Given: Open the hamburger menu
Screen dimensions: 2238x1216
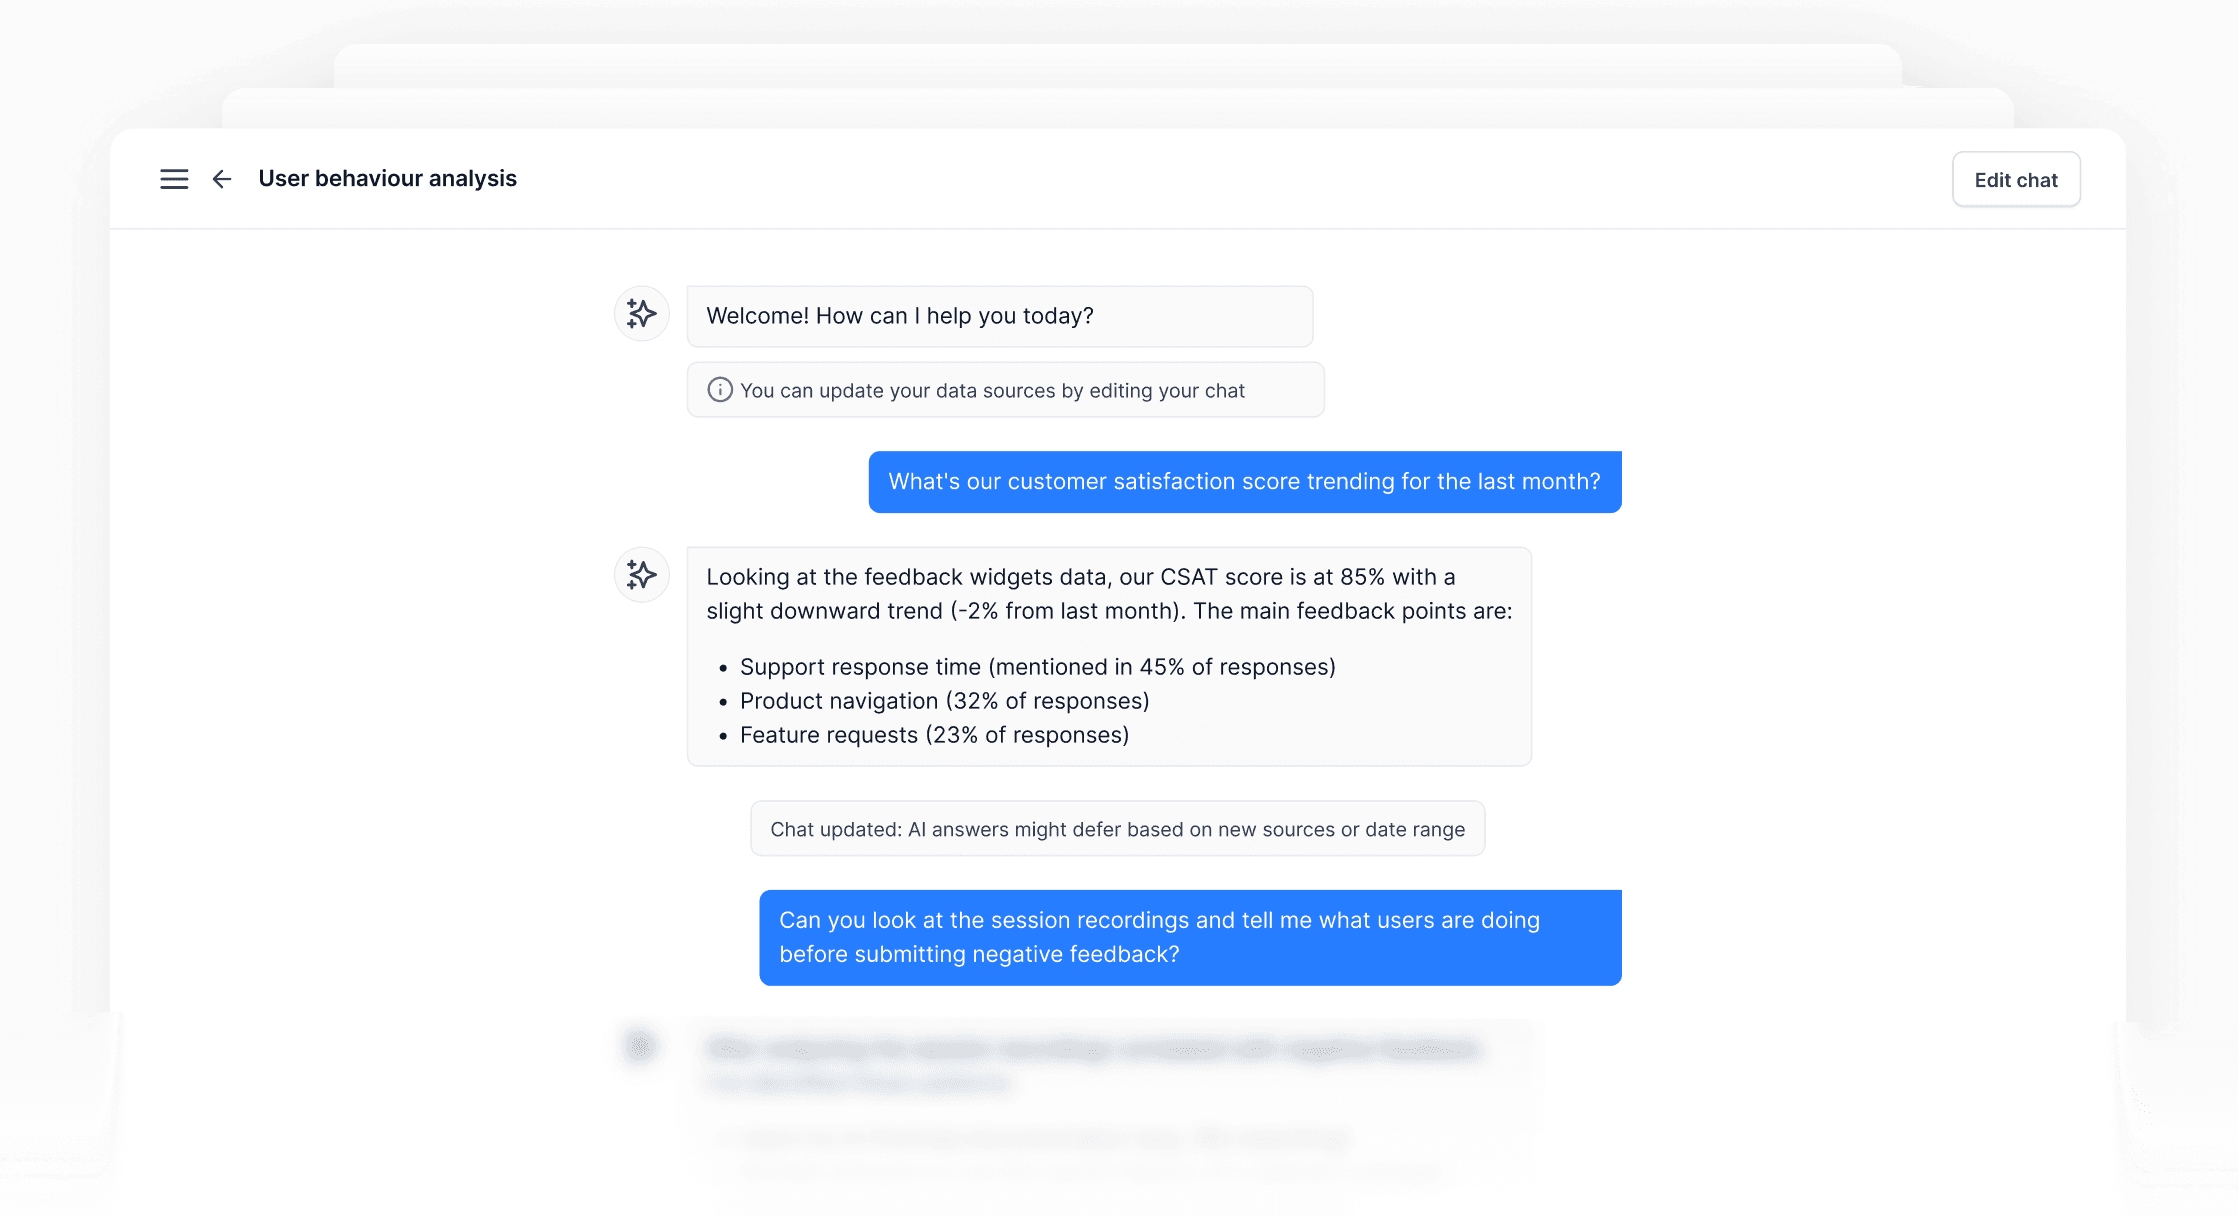Looking at the screenshot, I should click(x=174, y=179).
